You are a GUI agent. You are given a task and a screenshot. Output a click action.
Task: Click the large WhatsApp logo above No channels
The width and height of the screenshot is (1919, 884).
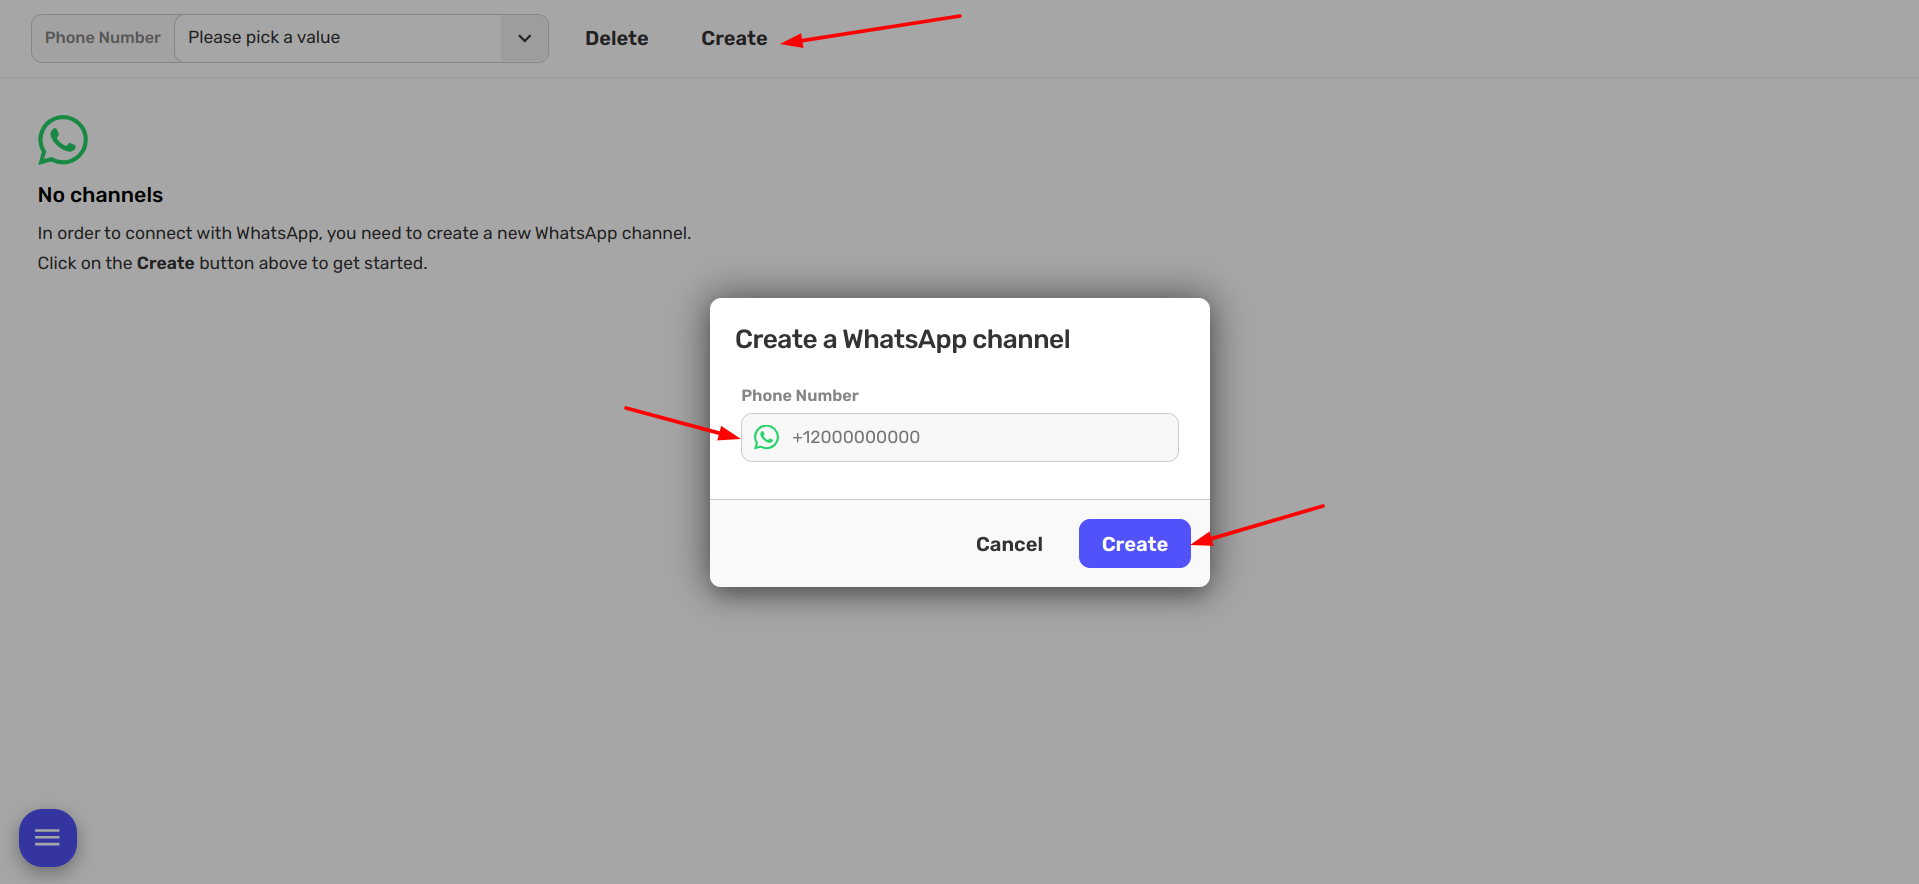pos(63,140)
